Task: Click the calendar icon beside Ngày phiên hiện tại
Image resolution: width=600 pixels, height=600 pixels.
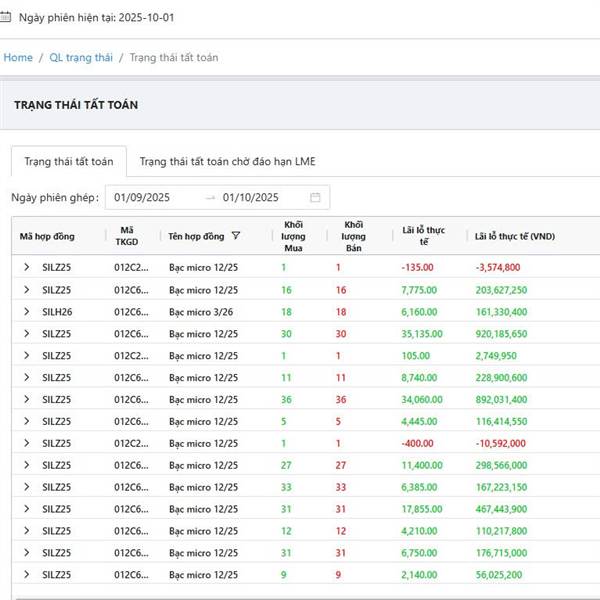Action: pos(9,18)
